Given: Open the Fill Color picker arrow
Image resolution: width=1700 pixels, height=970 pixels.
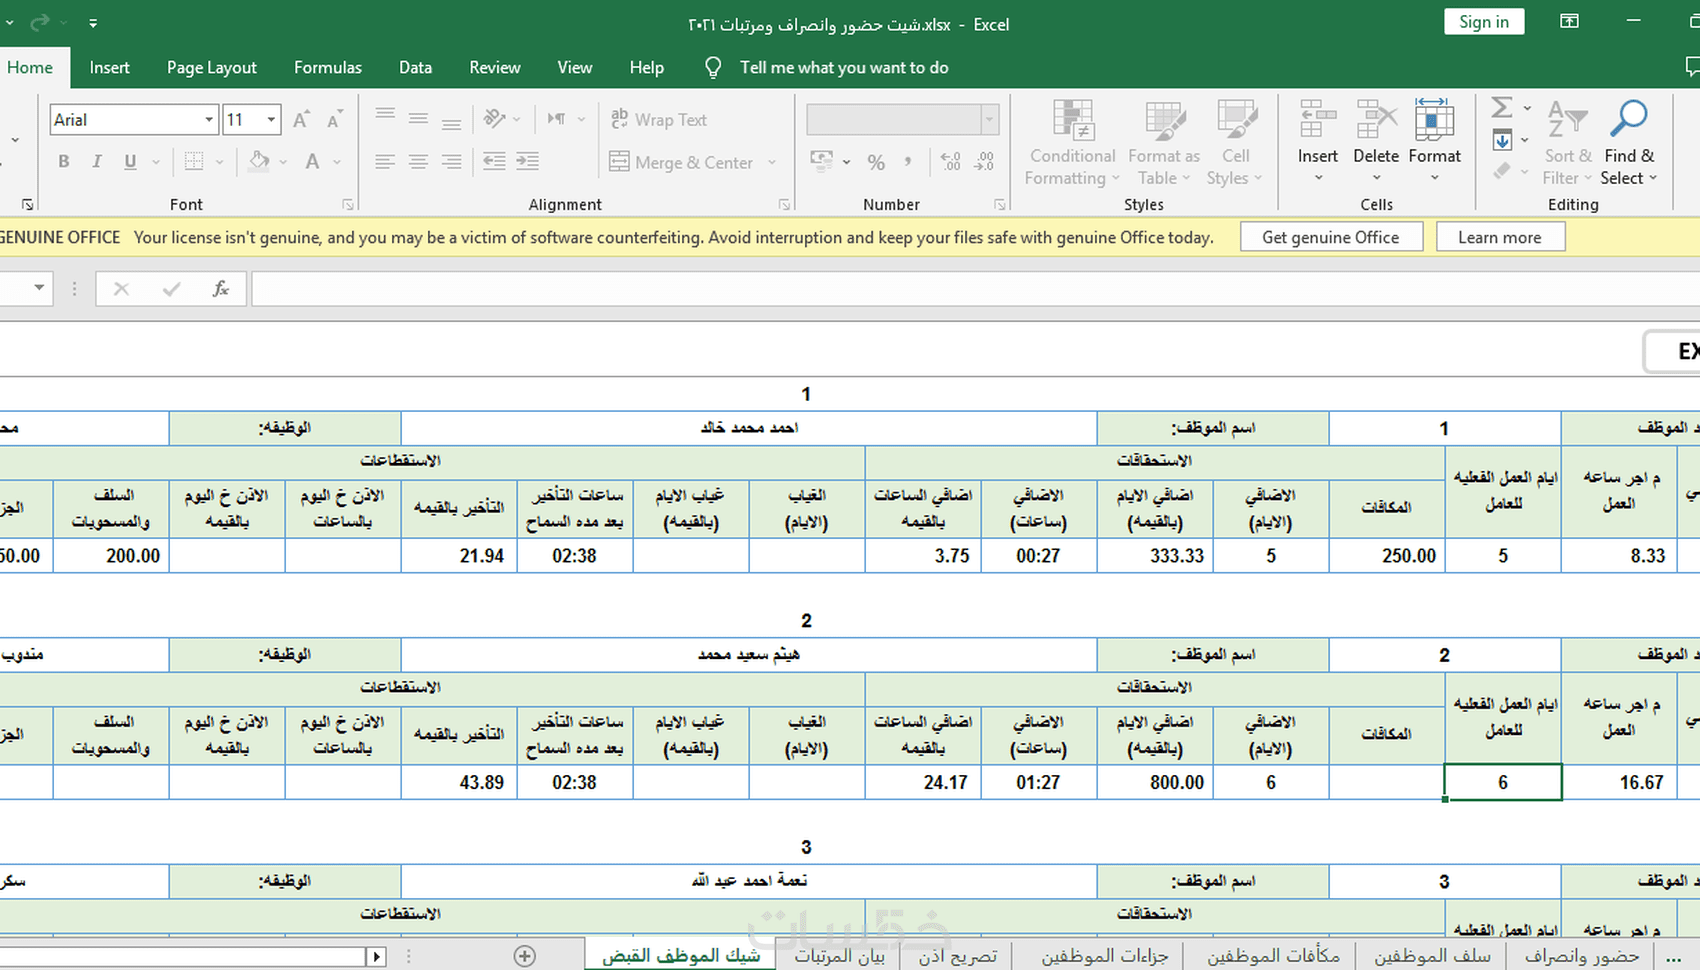Looking at the screenshot, I should point(284,162).
